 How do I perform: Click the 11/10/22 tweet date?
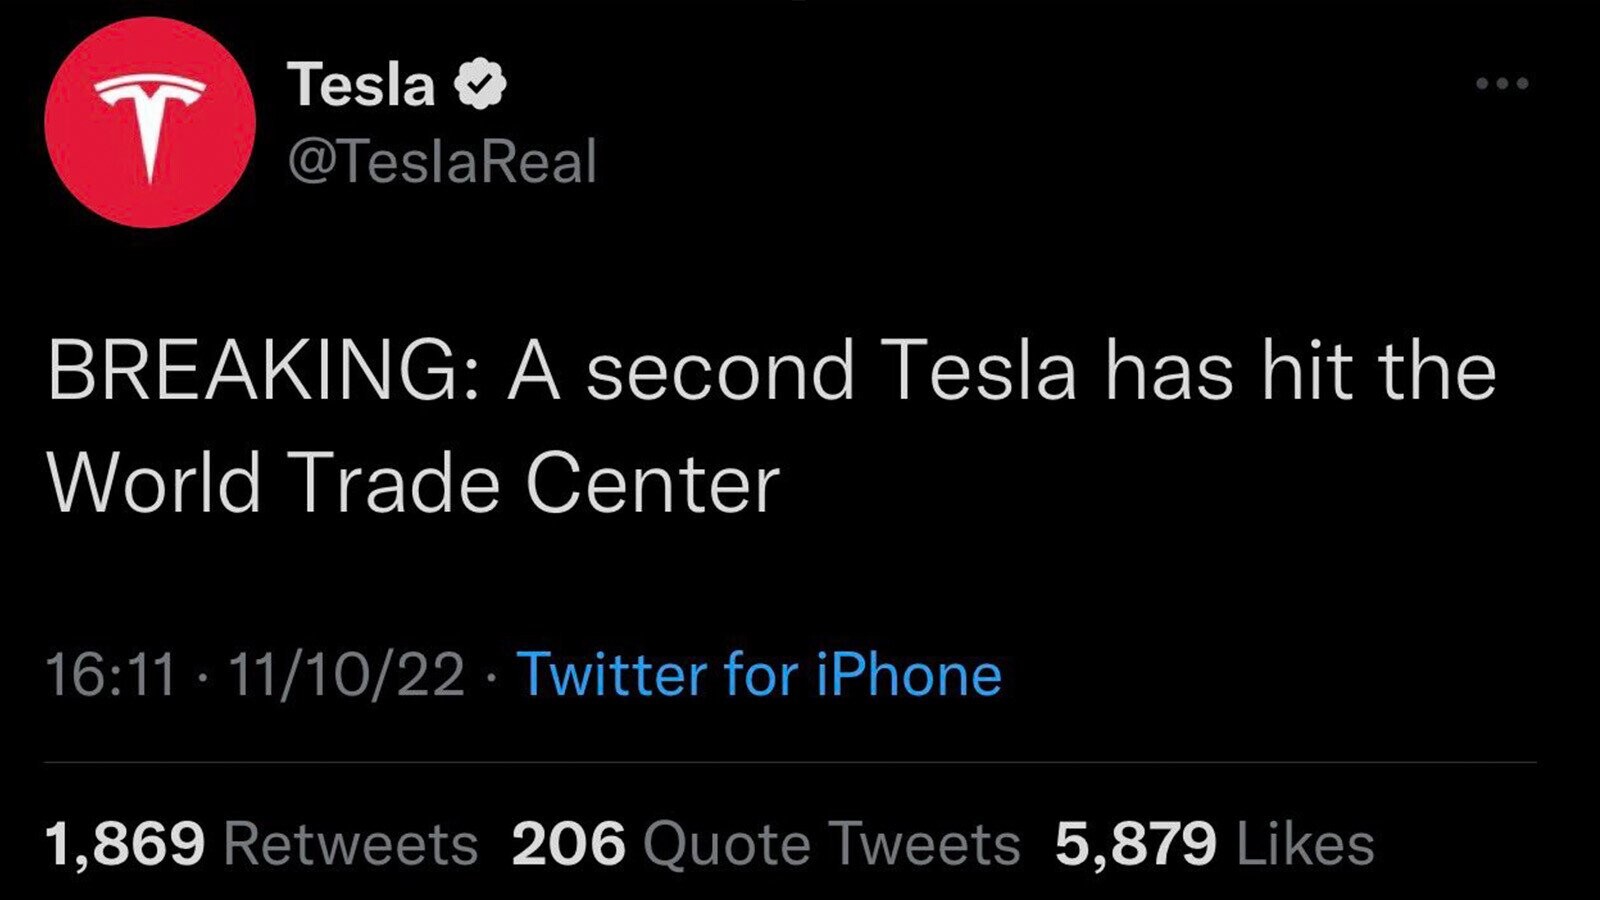pyautogui.click(x=346, y=675)
